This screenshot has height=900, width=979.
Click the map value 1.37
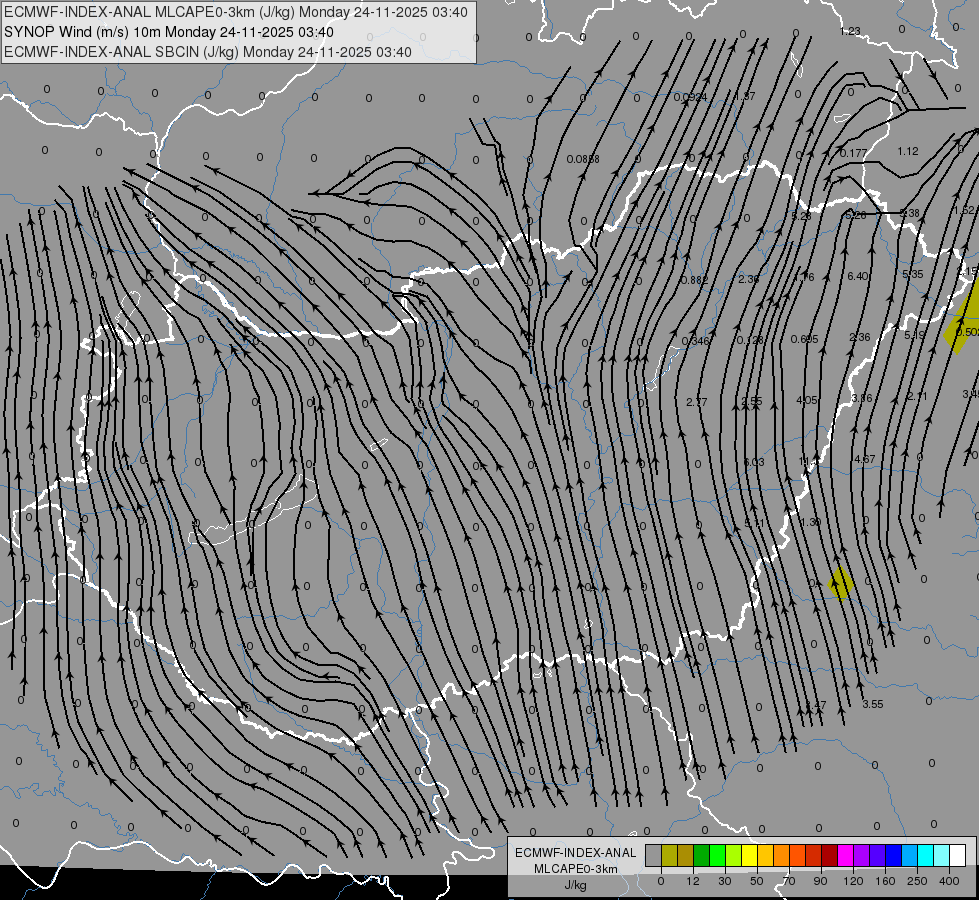pyautogui.click(x=745, y=96)
